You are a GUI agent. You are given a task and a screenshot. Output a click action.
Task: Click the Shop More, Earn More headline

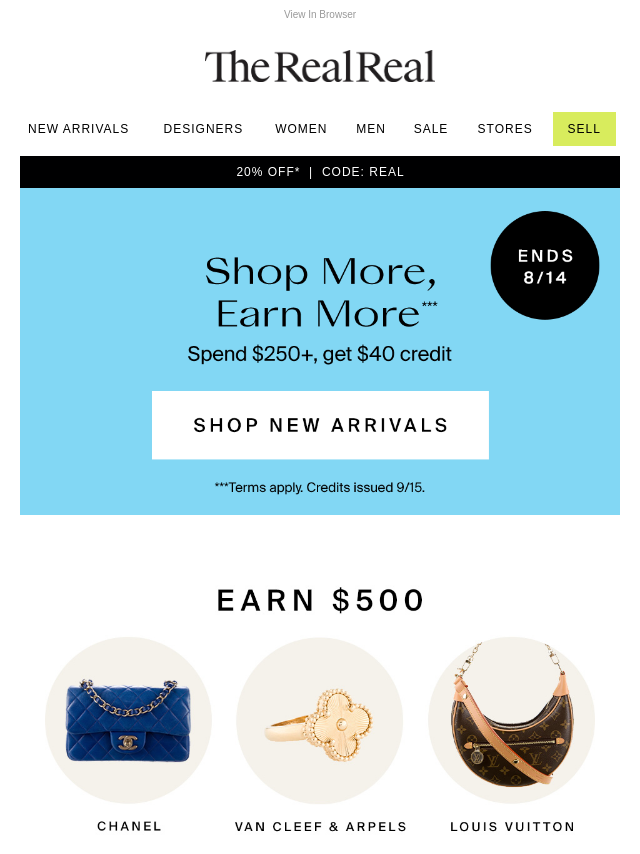coord(321,292)
